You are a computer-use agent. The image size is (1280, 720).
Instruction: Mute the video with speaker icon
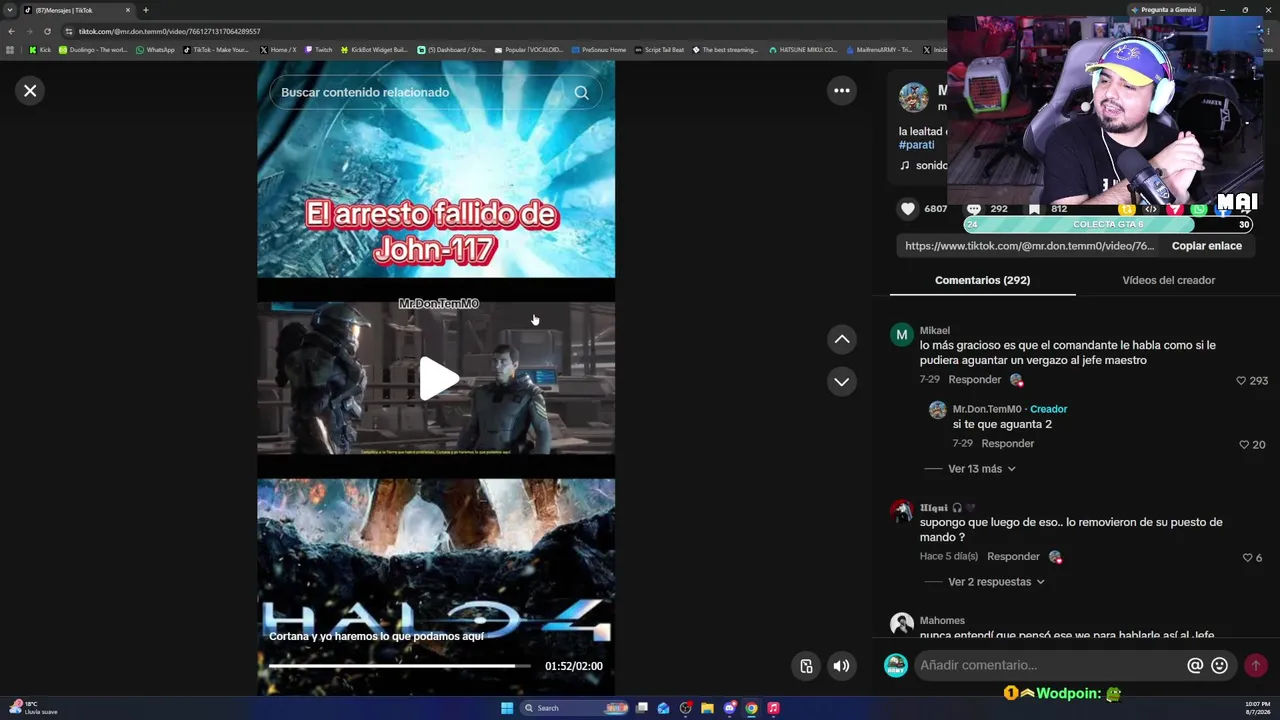tap(842, 666)
